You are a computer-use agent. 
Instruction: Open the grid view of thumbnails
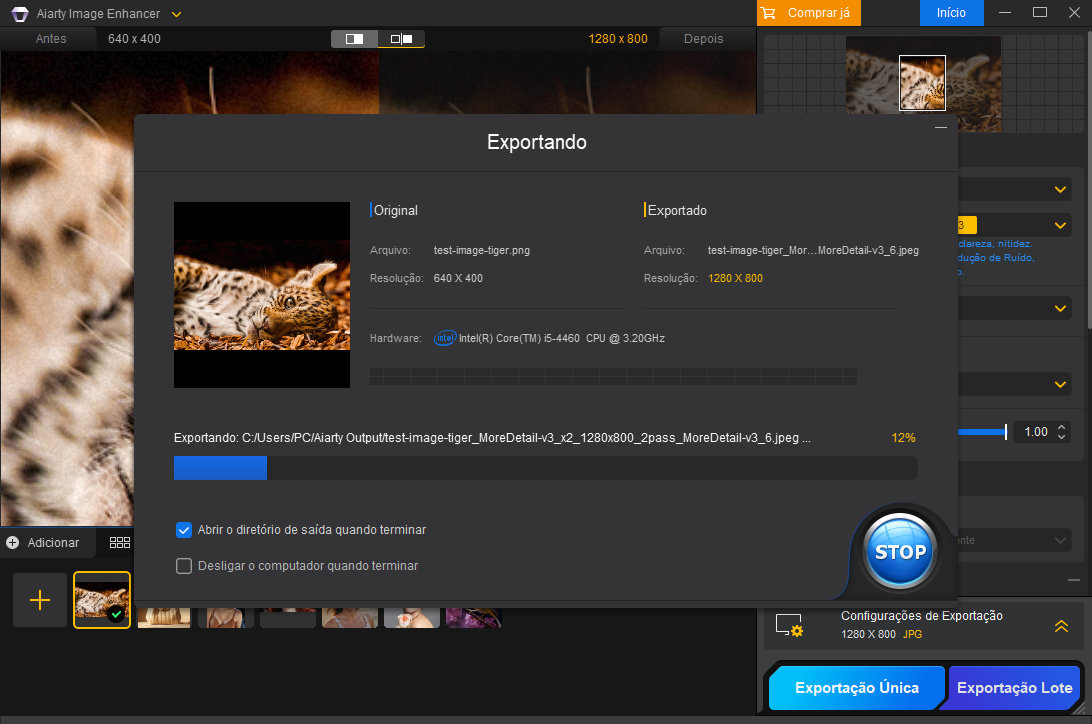(x=120, y=542)
